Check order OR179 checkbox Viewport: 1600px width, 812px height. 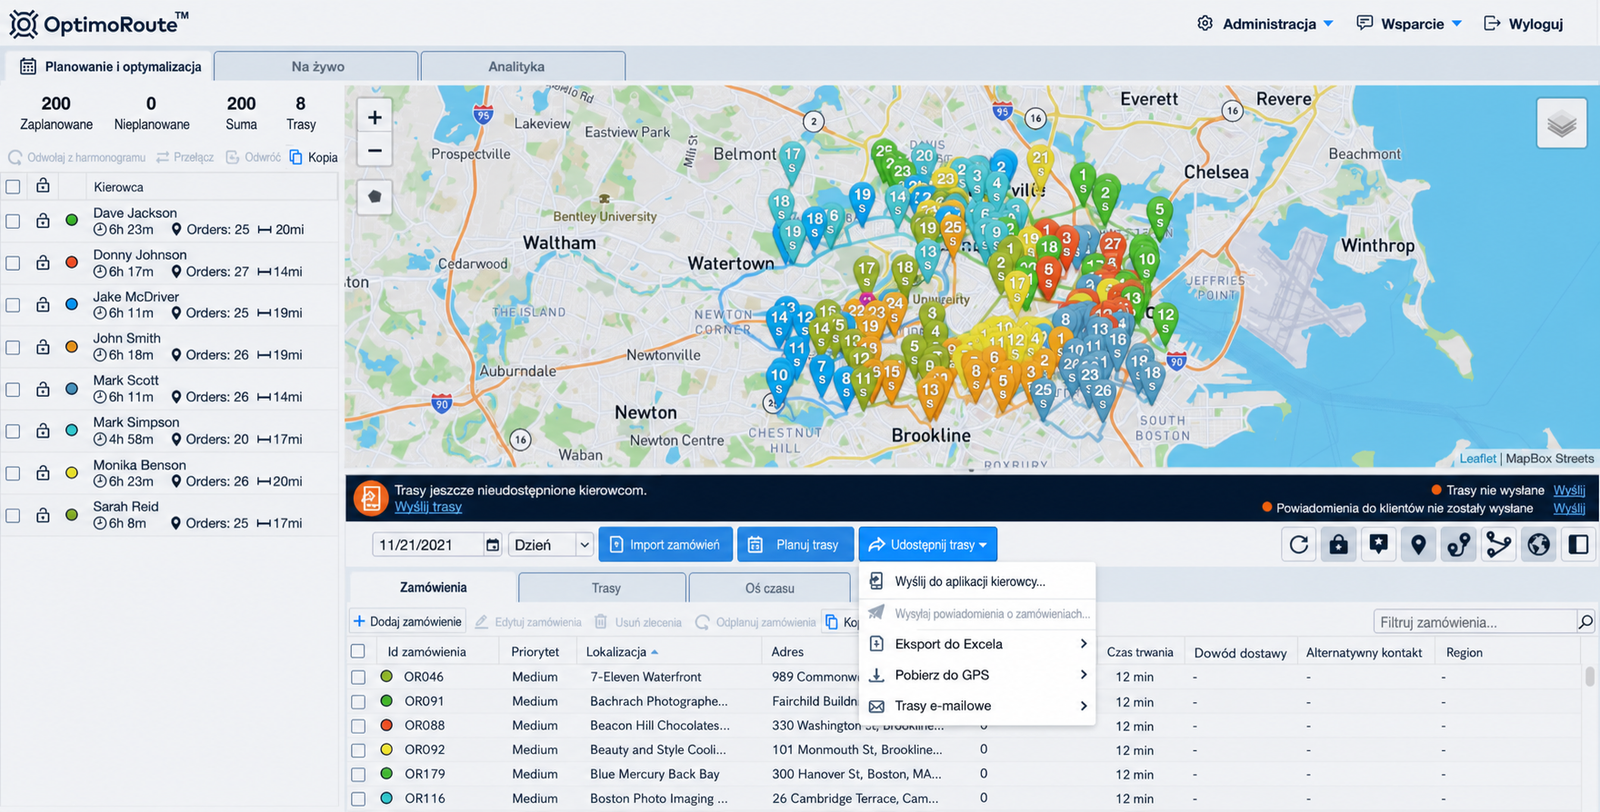pyautogui.click(x=358, y=774)
